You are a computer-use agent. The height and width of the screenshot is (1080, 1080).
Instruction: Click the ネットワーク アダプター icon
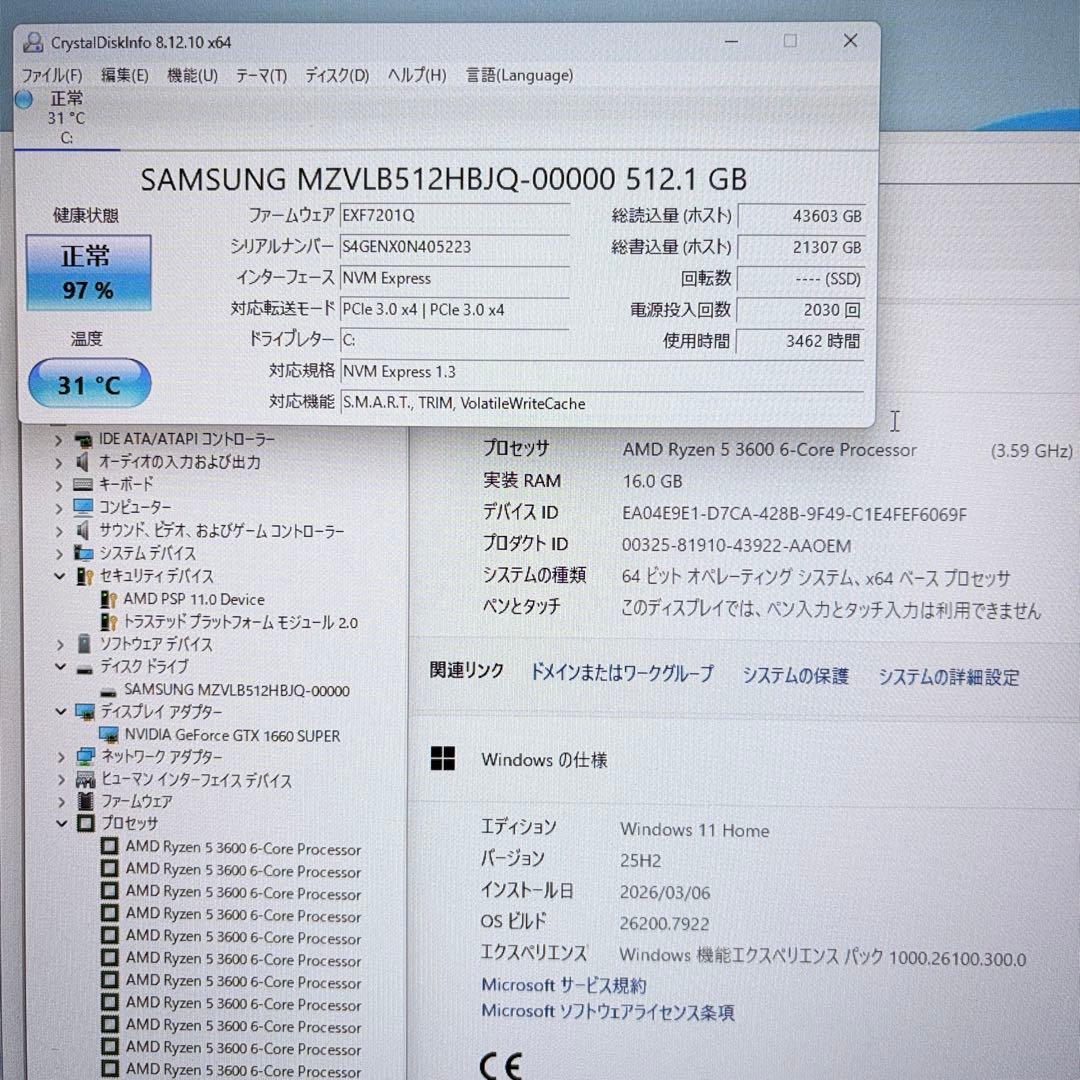click(85, 757)
